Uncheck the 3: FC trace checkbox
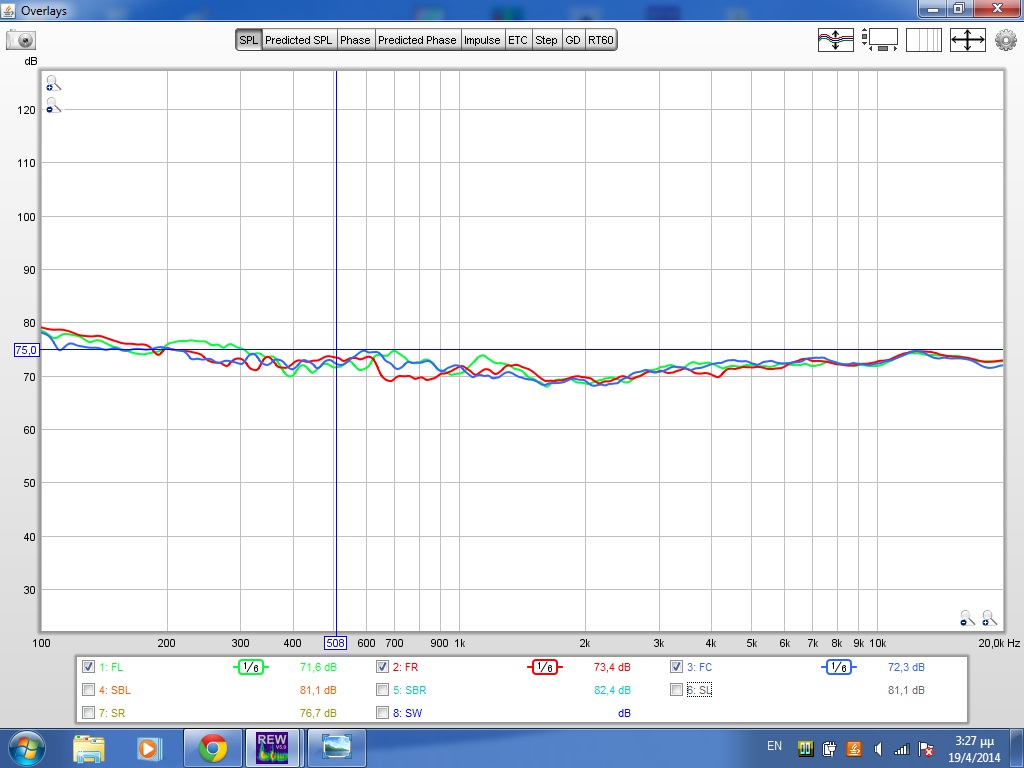Image resolution: width=1024 pixels, height=768 pixels. tap(677, 666)
